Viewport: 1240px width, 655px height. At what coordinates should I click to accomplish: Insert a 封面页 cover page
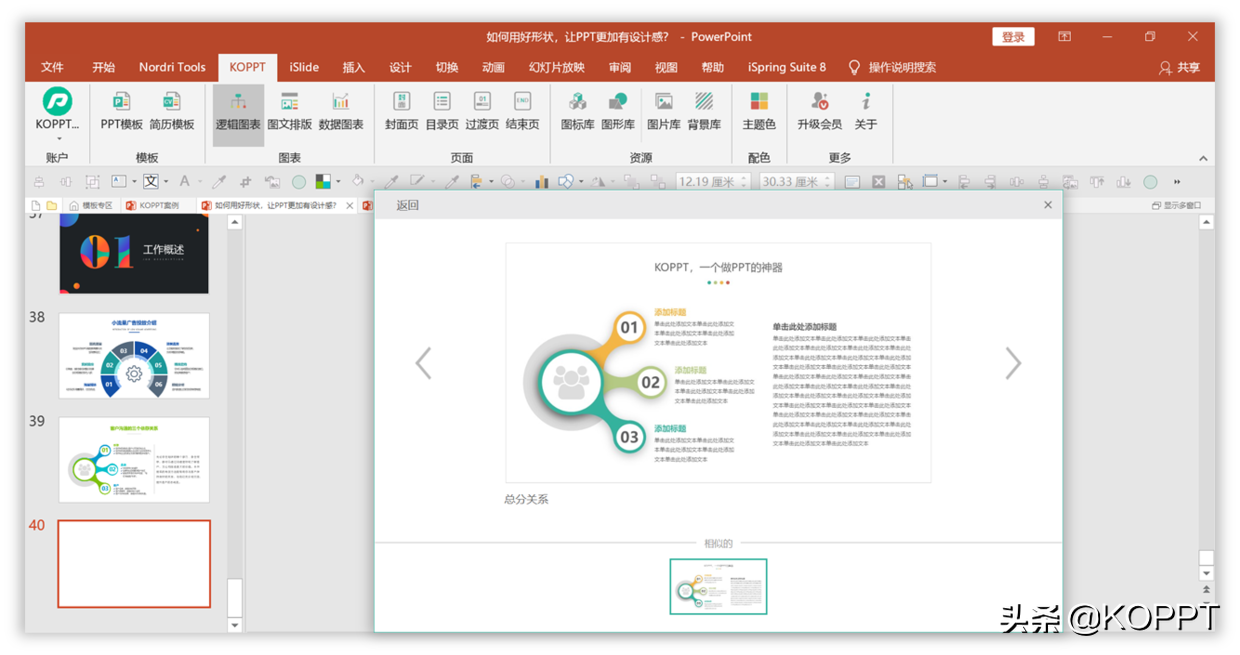(x=401, y=111)
